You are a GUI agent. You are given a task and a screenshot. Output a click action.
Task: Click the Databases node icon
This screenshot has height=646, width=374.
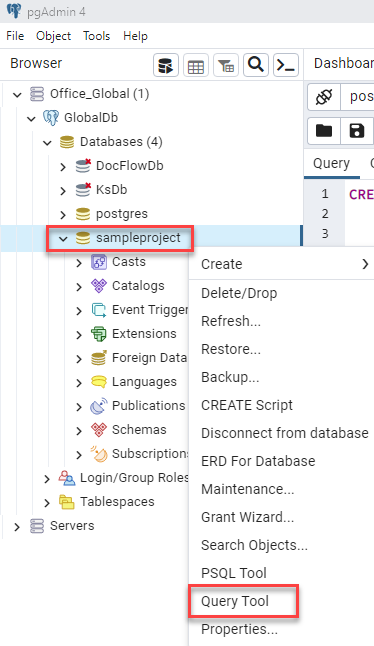tap(67, 142)
